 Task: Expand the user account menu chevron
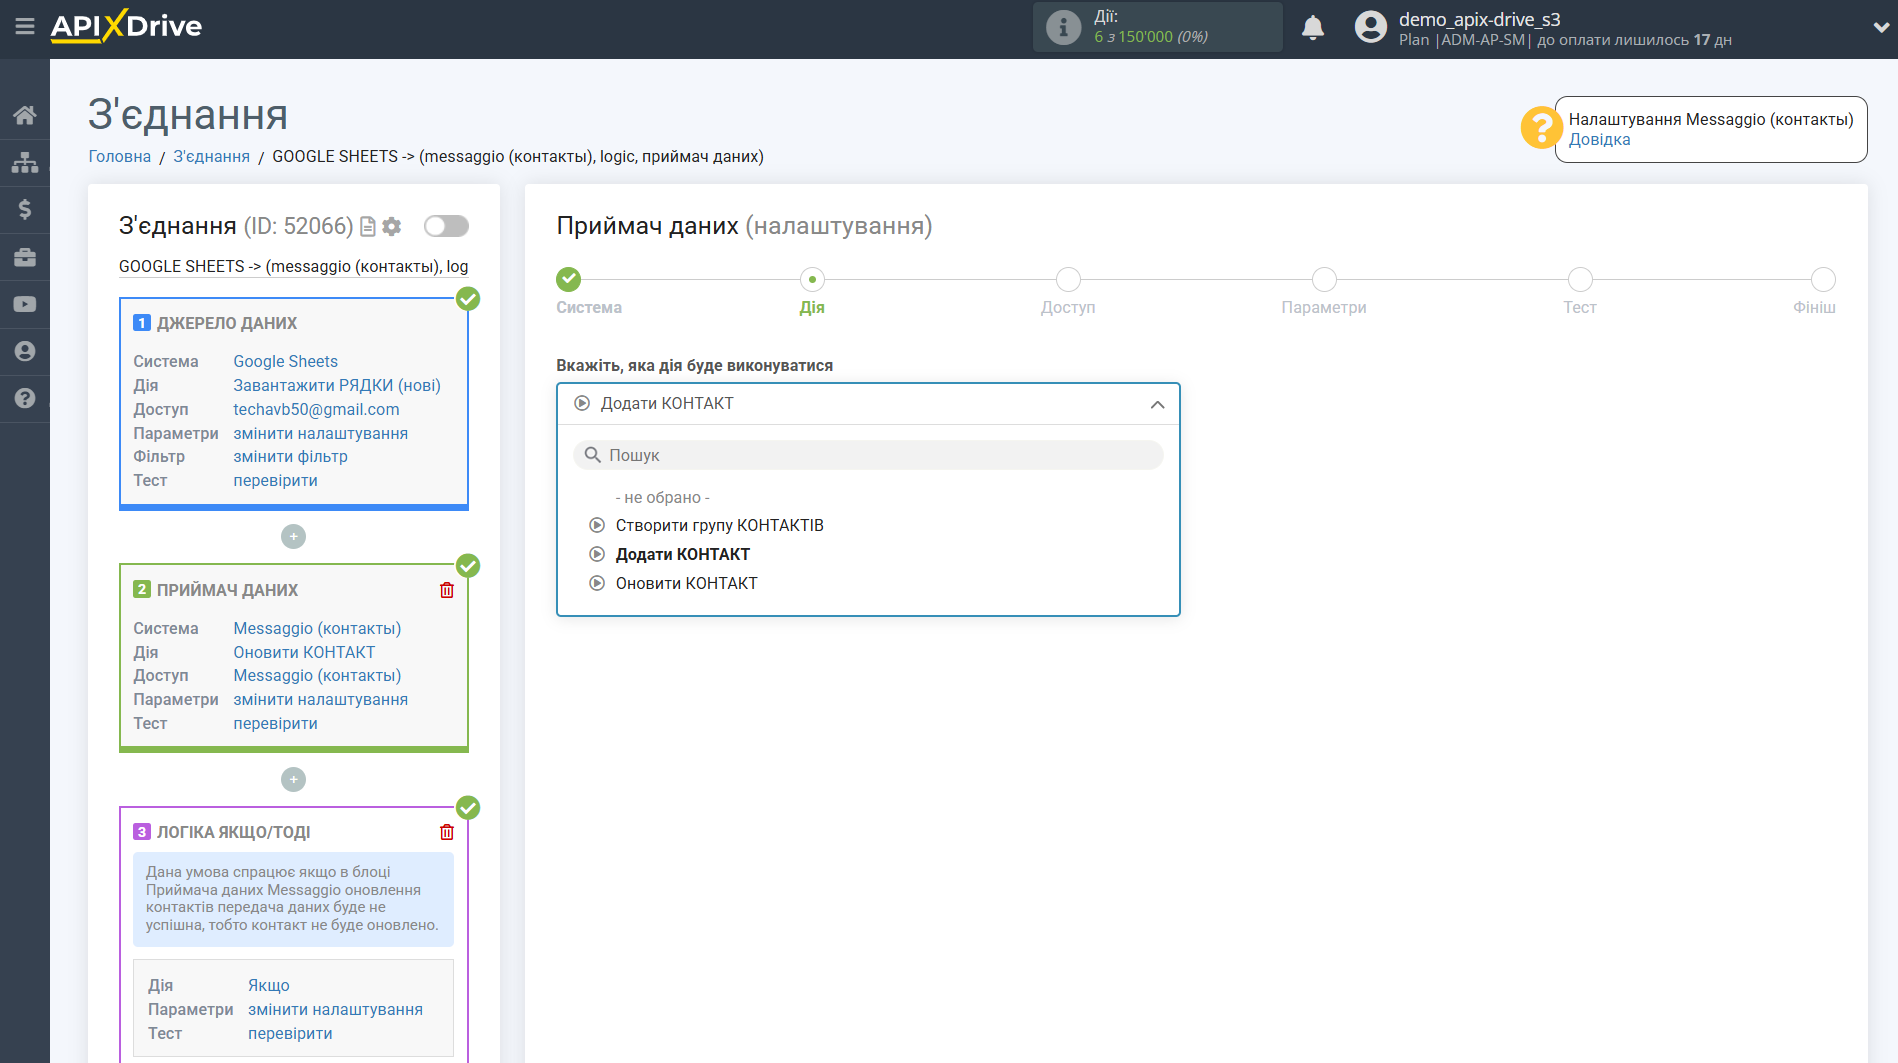pyautogui.click(x=1880, y=28)
